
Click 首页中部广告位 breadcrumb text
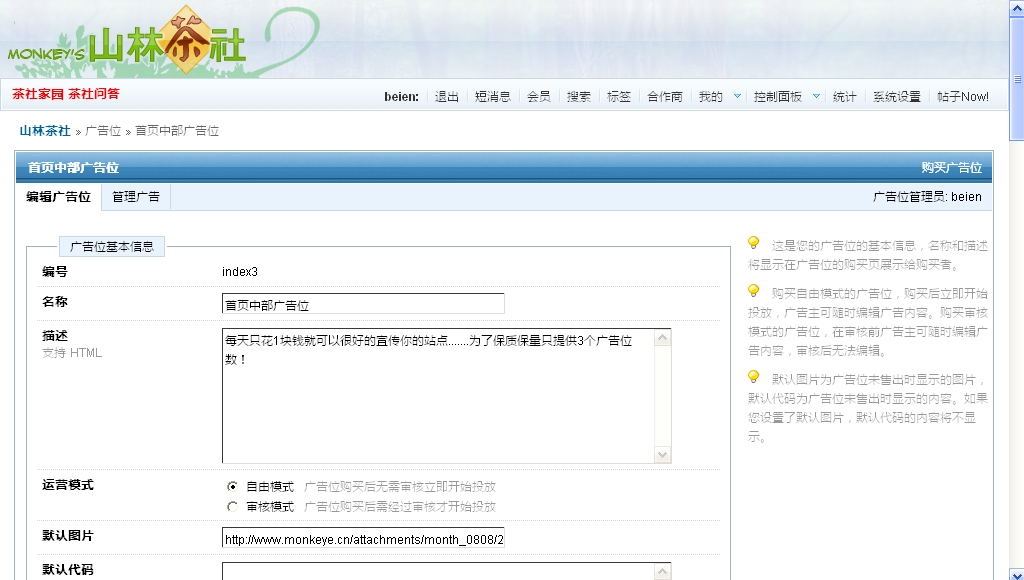tap(177, 131)
